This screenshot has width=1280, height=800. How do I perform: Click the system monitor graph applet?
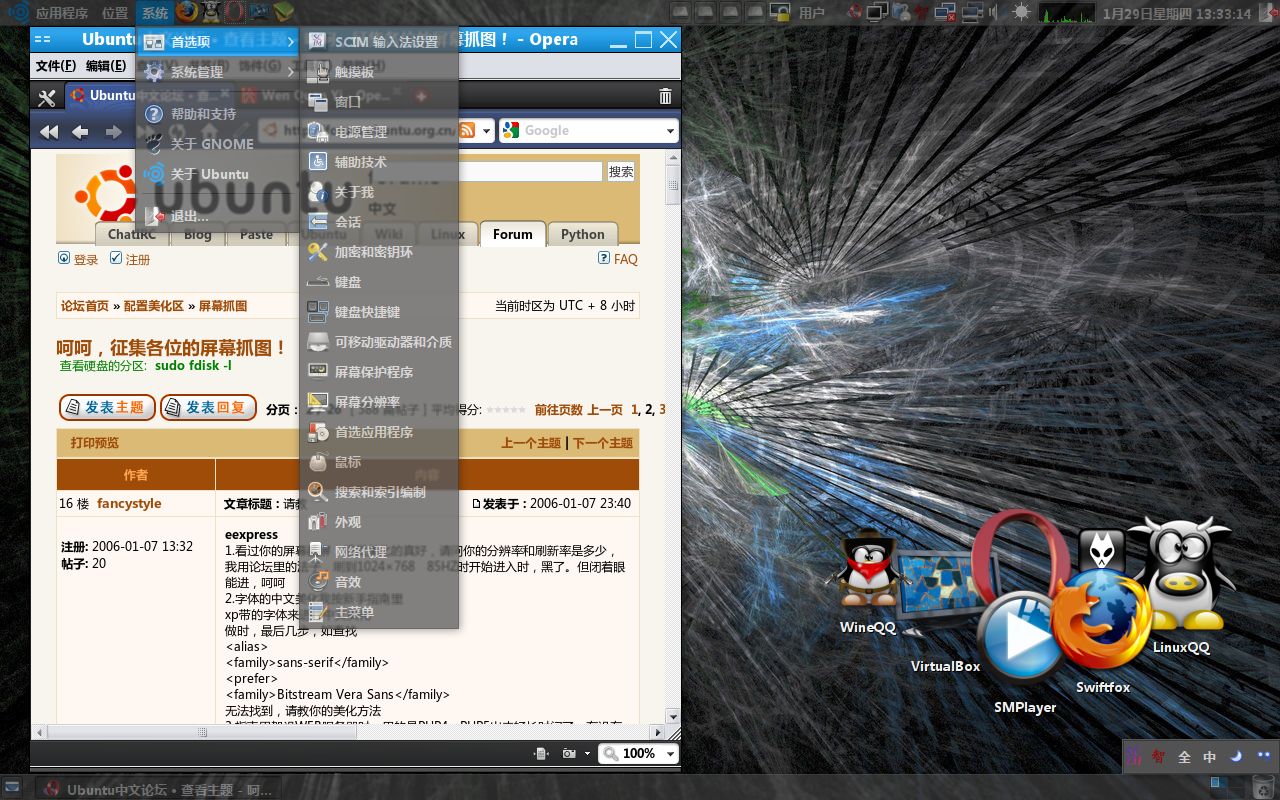[1067, 13]
